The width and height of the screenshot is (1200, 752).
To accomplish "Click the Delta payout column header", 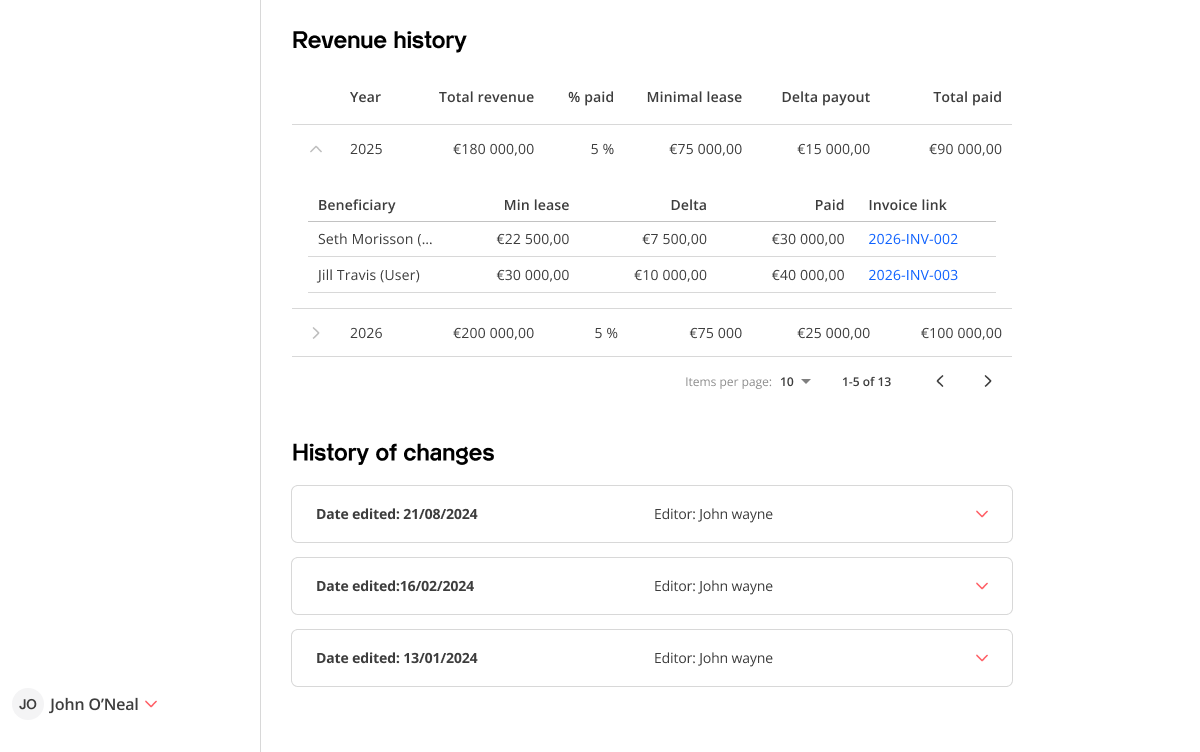I will click(825, 97).
